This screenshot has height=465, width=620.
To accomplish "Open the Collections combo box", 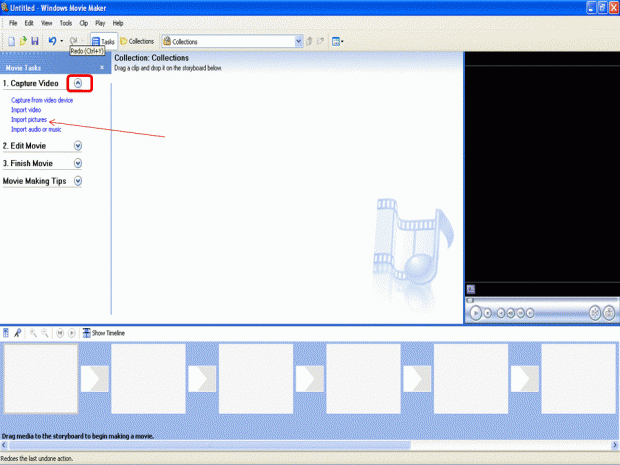I will (232, 41).
